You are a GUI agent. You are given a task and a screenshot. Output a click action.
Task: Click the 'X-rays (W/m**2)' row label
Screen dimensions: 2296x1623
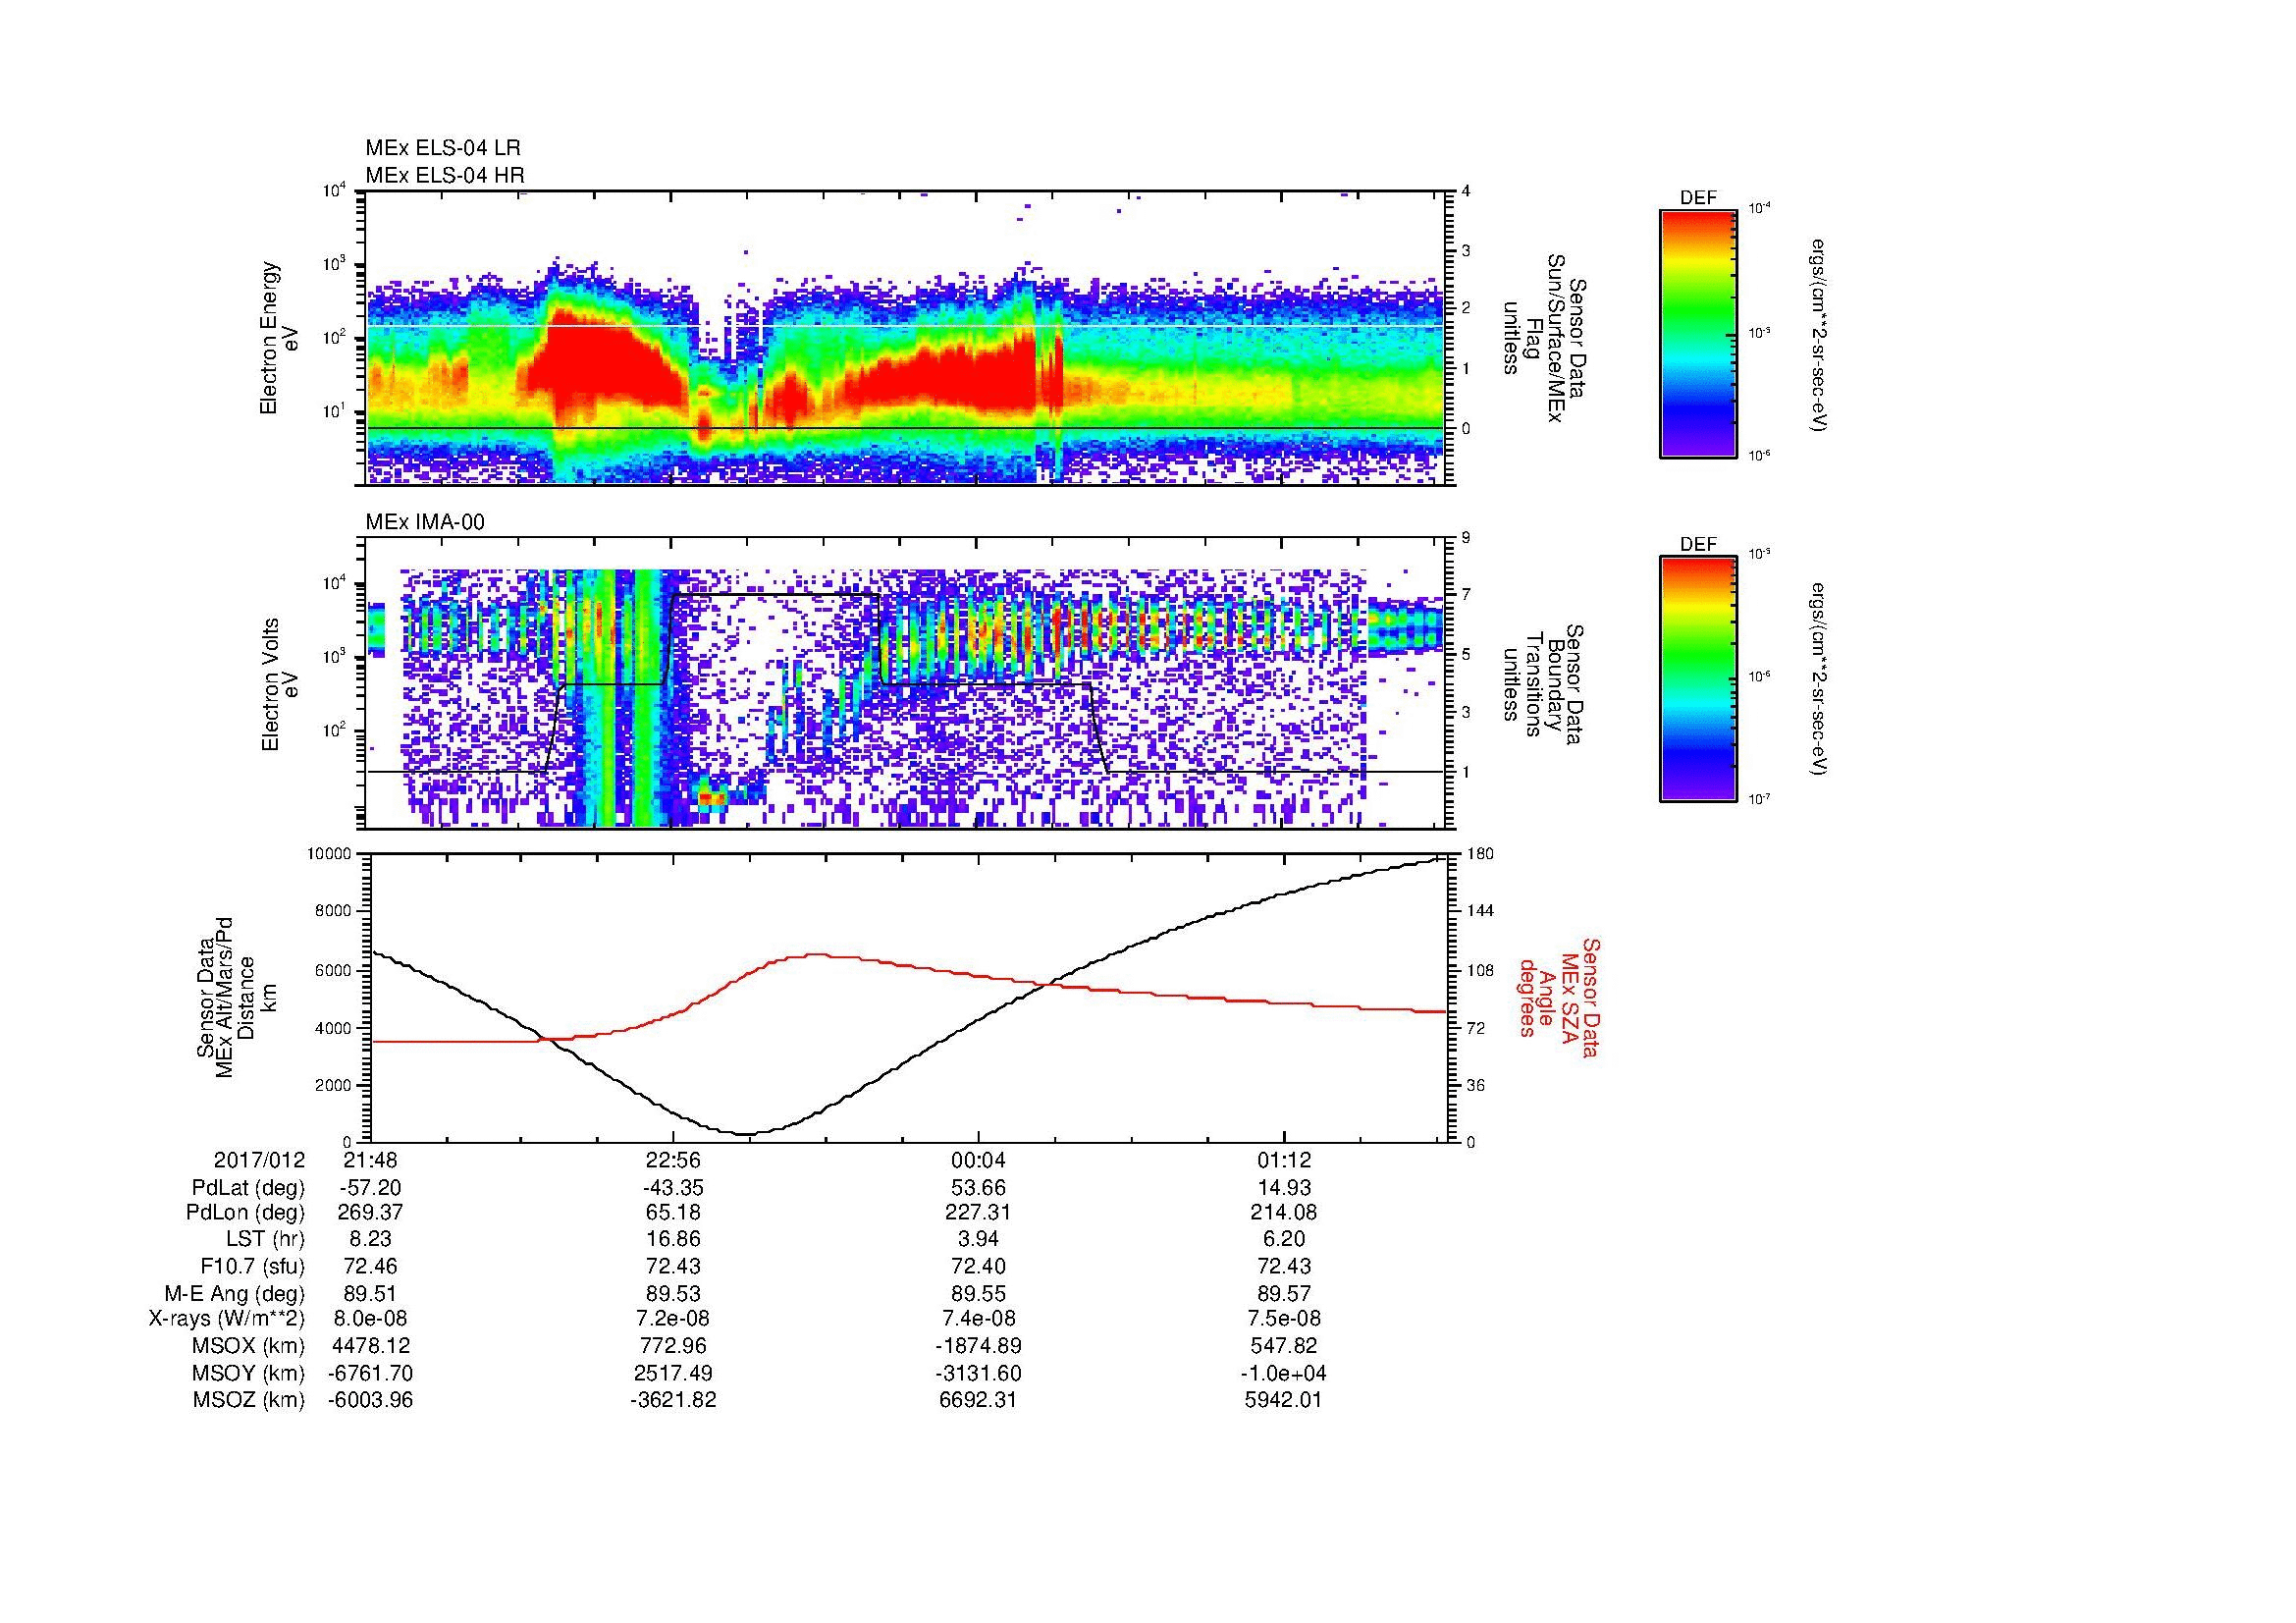(226, 1319)
